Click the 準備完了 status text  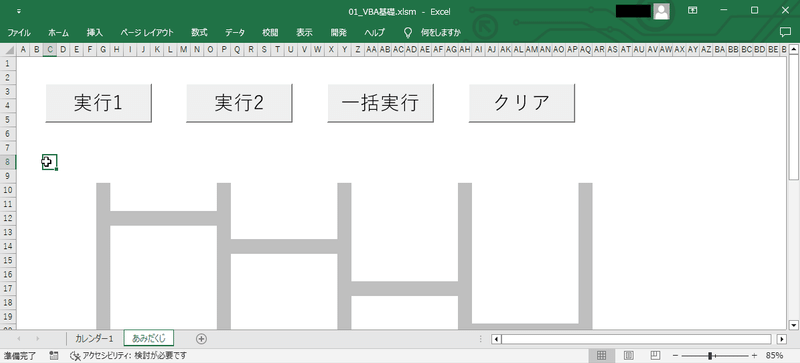[x=20, y=355]
